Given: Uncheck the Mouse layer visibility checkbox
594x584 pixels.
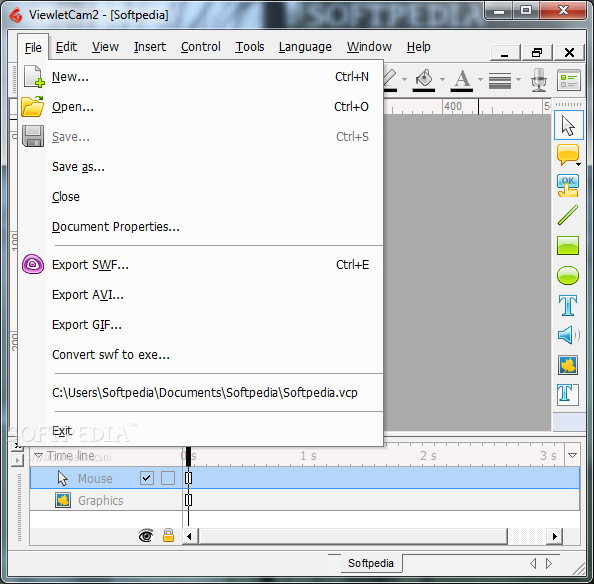Looking at the screenshot, I should 147,478.
